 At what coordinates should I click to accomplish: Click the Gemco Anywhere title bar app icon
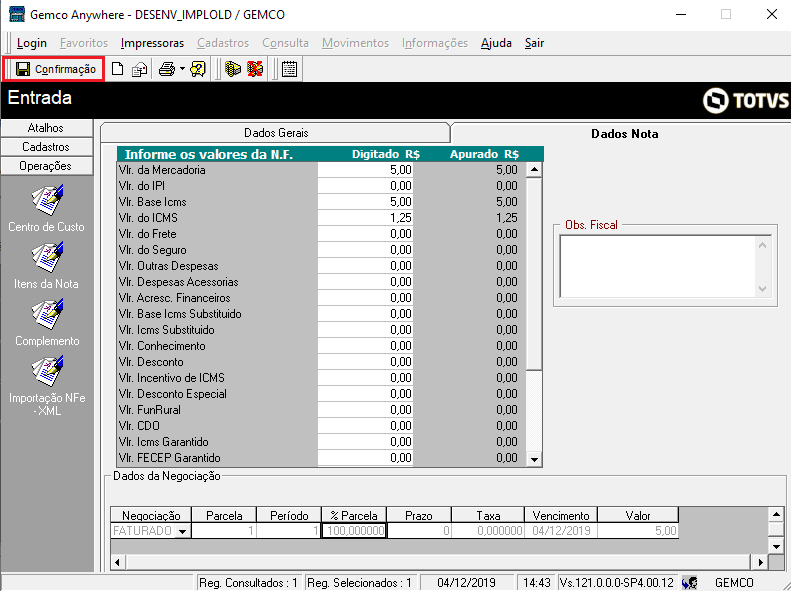point(17,14)
